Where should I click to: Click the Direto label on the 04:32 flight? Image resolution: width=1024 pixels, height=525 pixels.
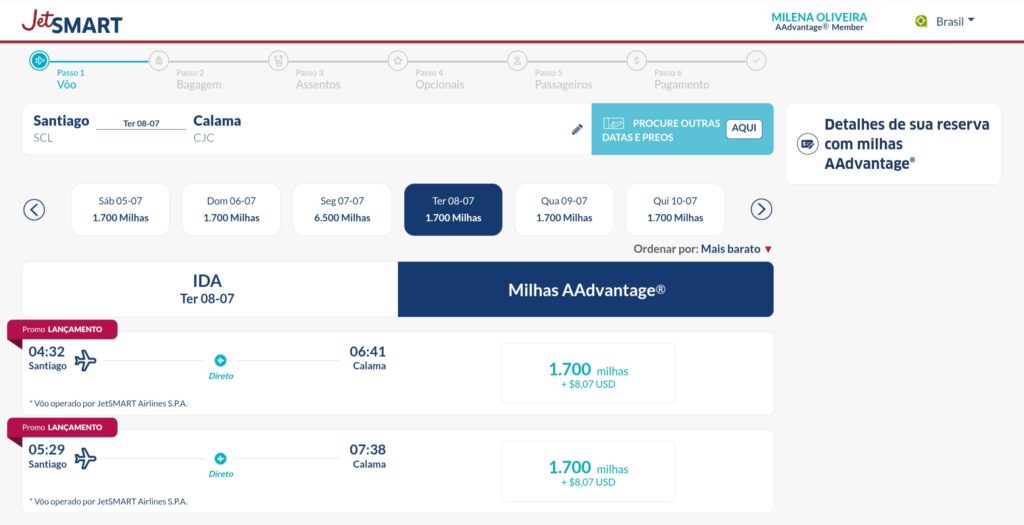coord(221,376)
